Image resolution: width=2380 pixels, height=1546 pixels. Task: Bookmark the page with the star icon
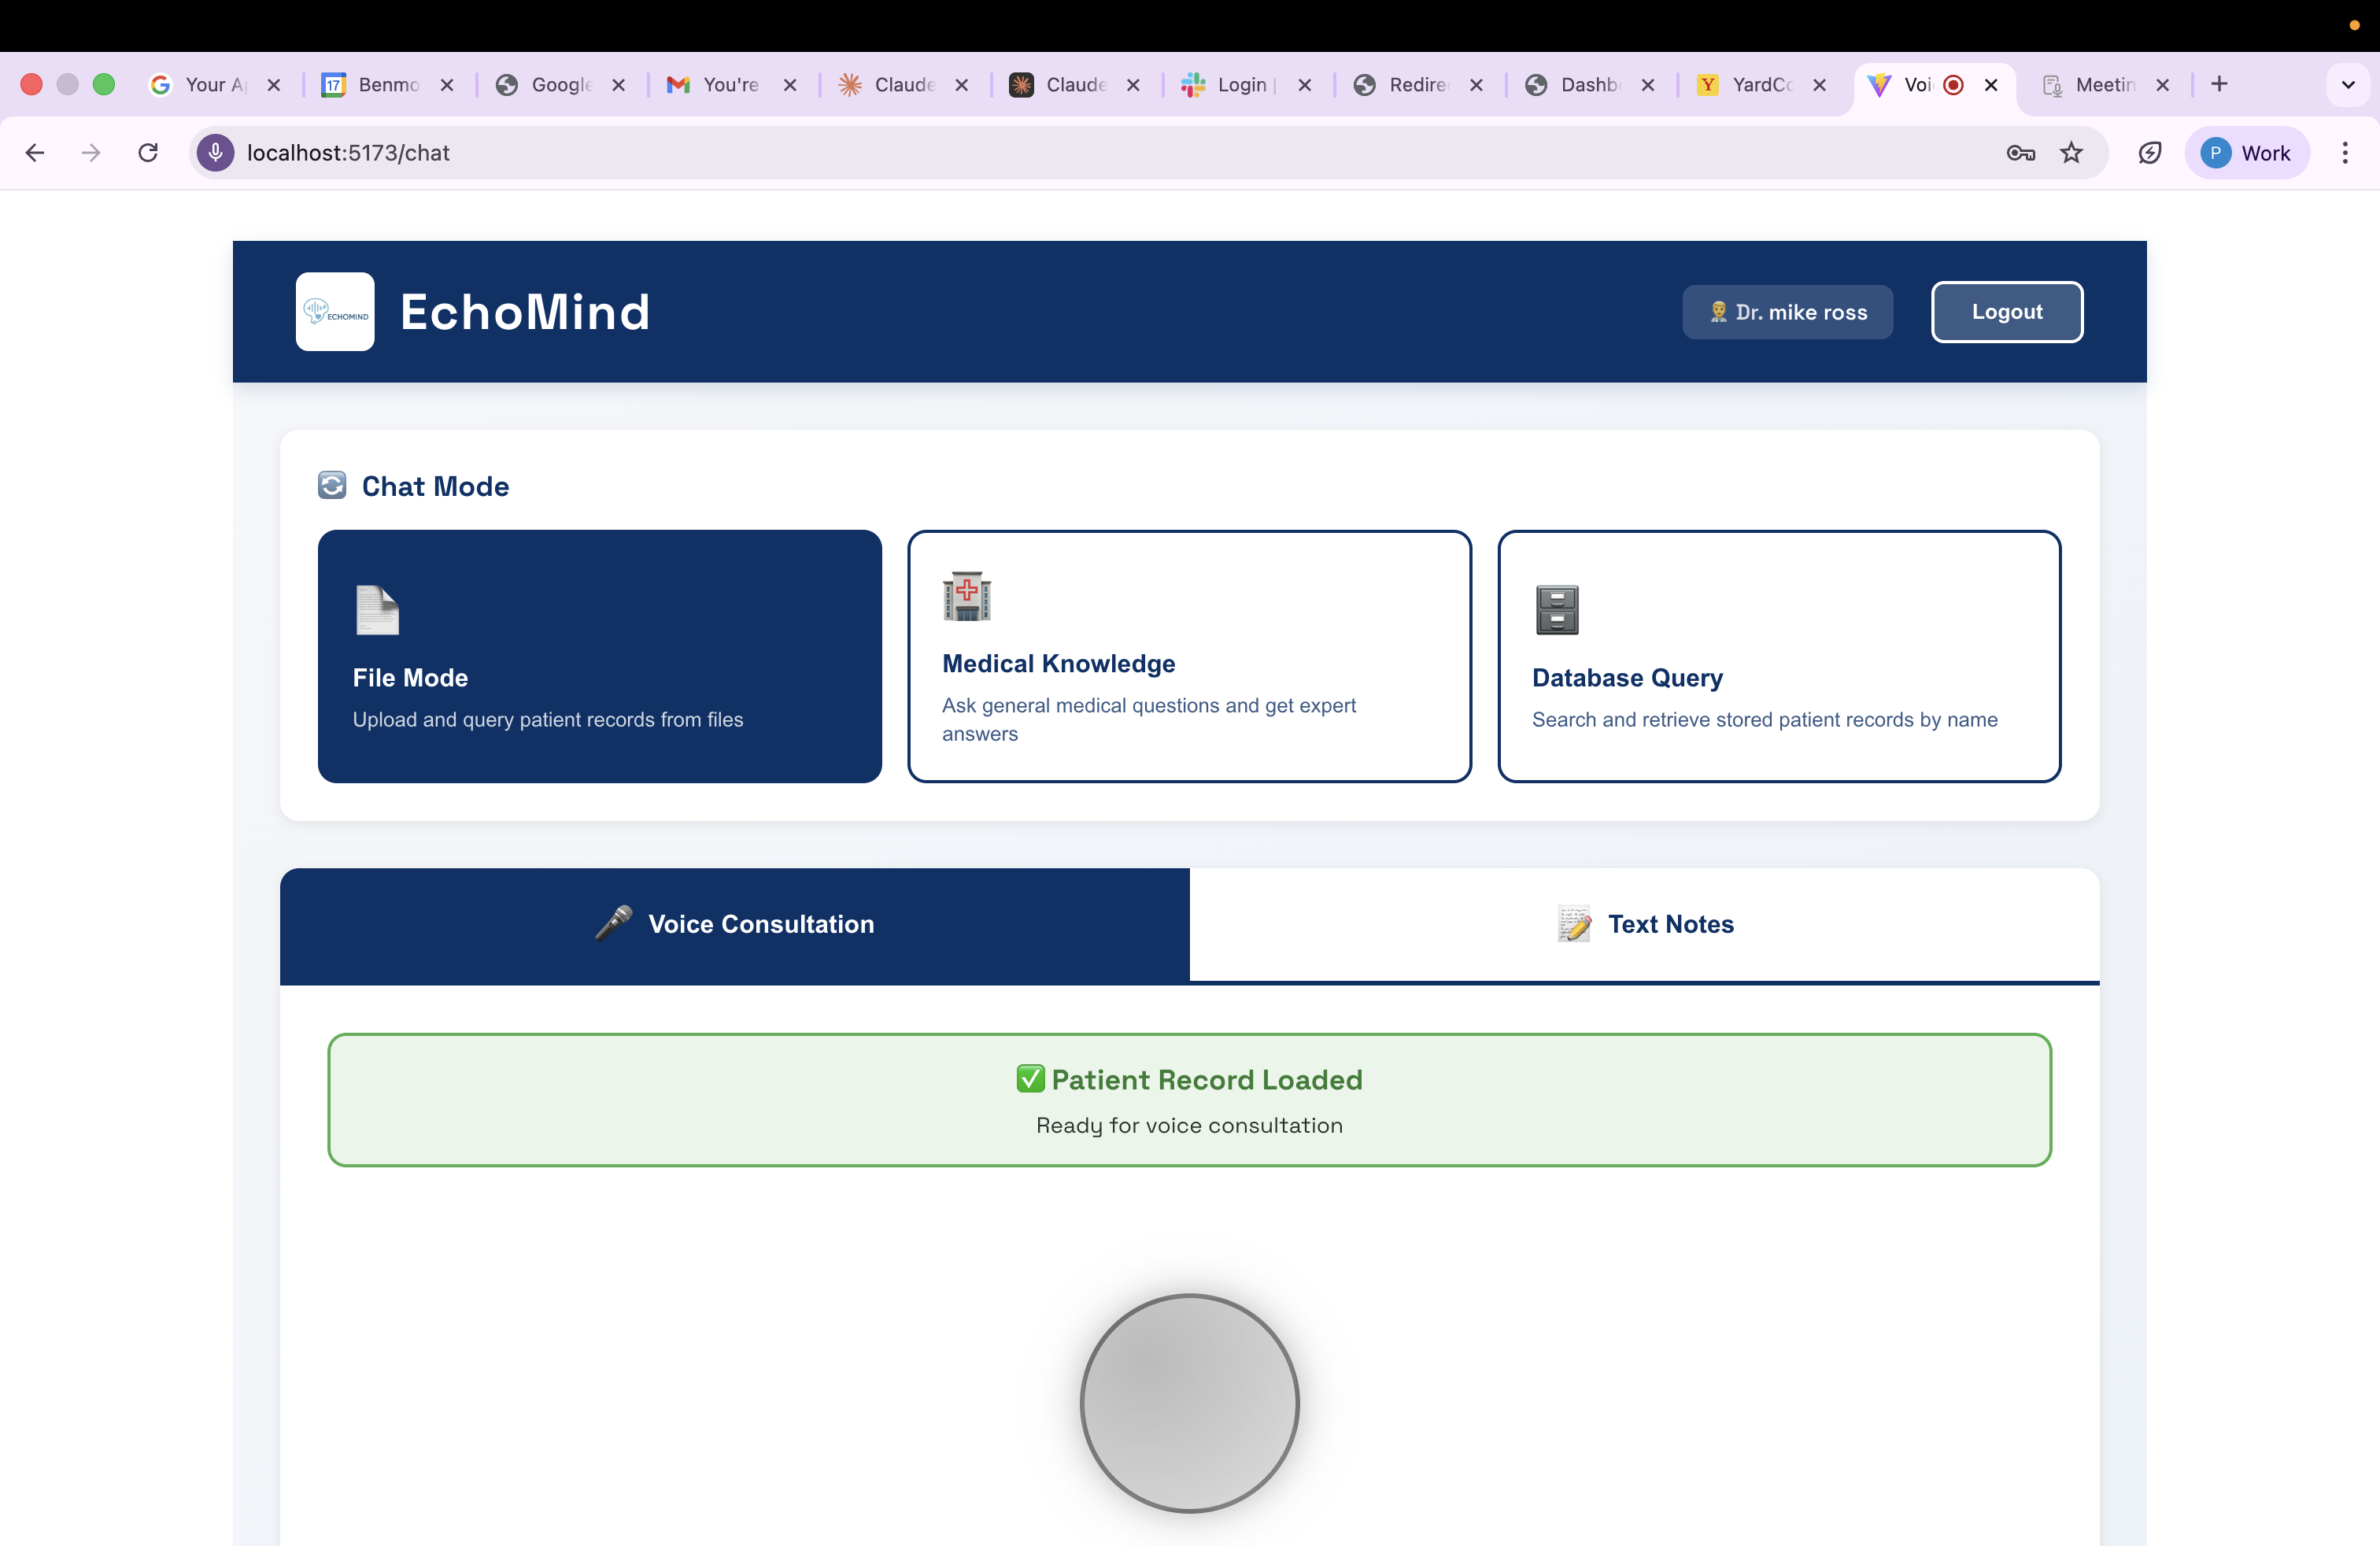[2072, 153]
